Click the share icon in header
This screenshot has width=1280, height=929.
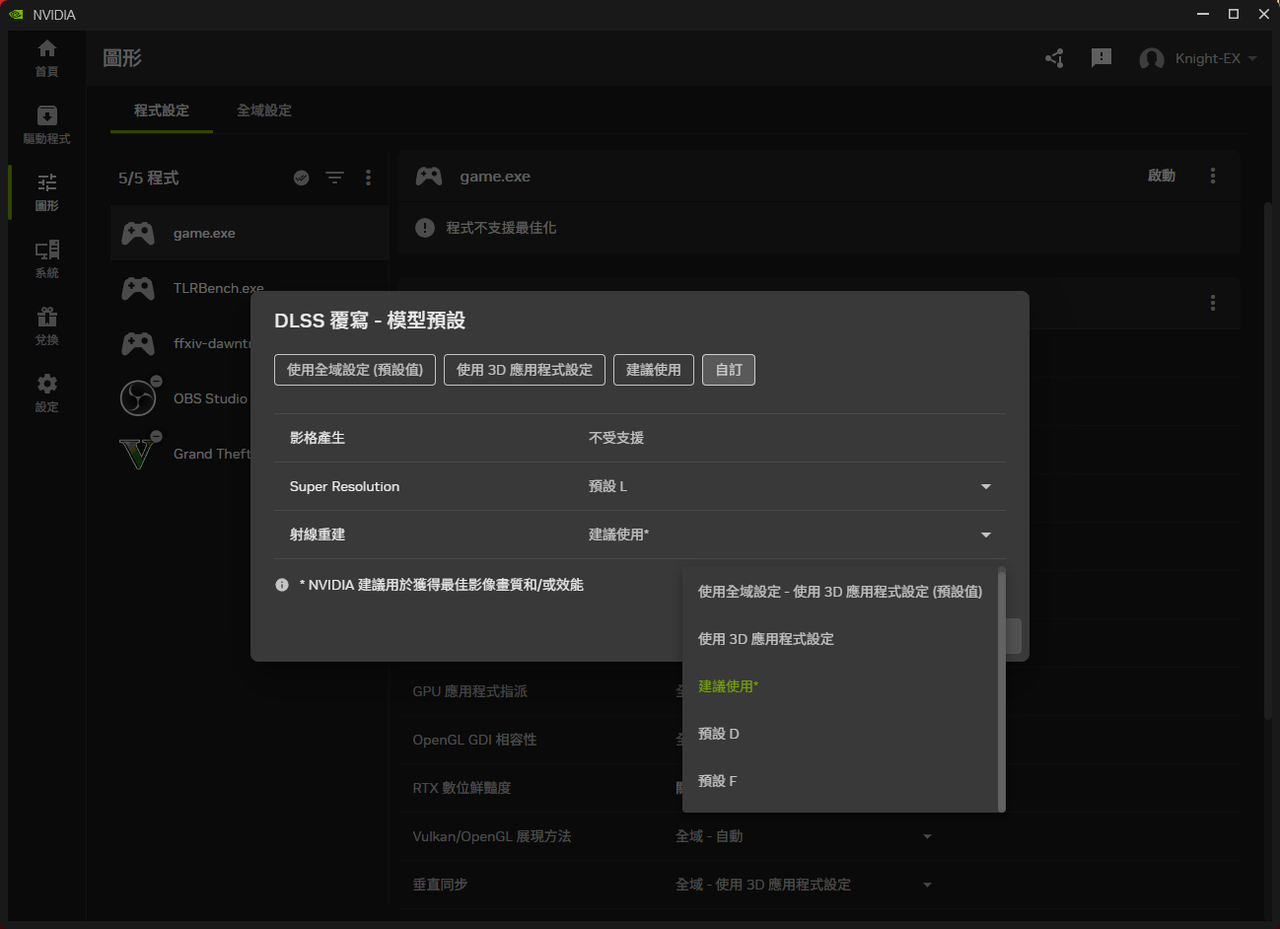(x=1054, y=58)
